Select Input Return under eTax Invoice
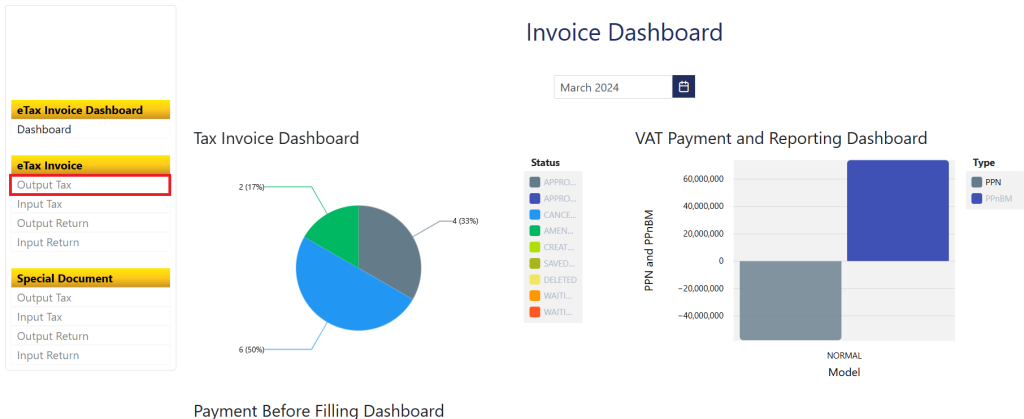This screenshot has width=1024, height=419. 48,242
